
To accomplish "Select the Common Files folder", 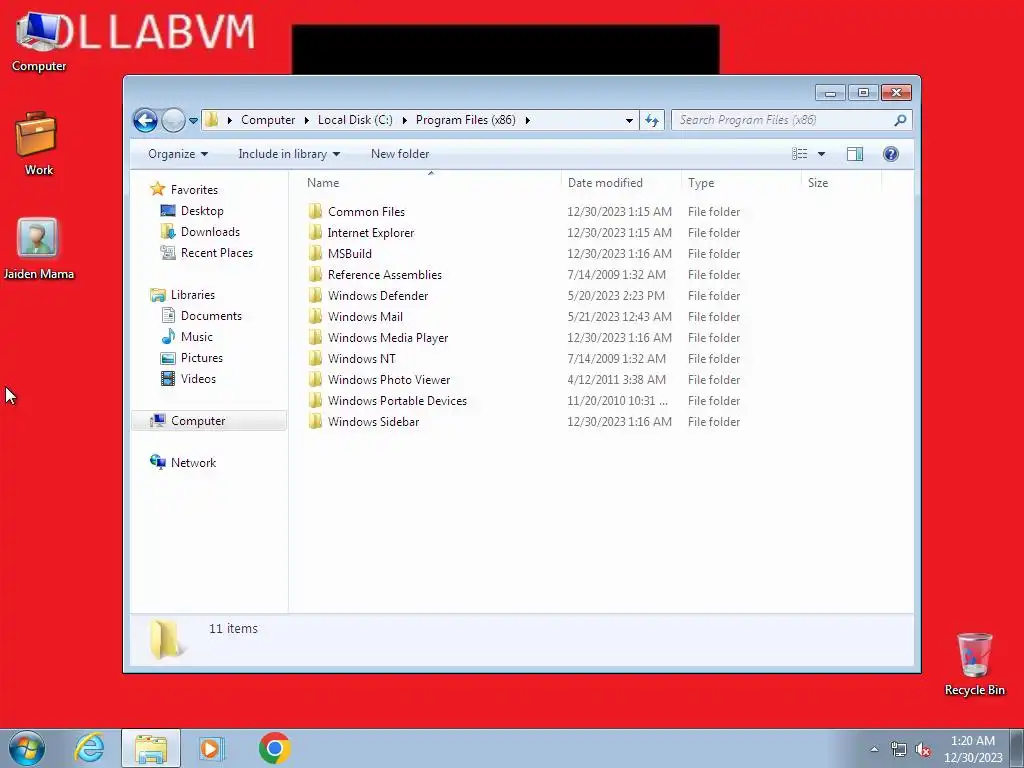I will point(366,212).
